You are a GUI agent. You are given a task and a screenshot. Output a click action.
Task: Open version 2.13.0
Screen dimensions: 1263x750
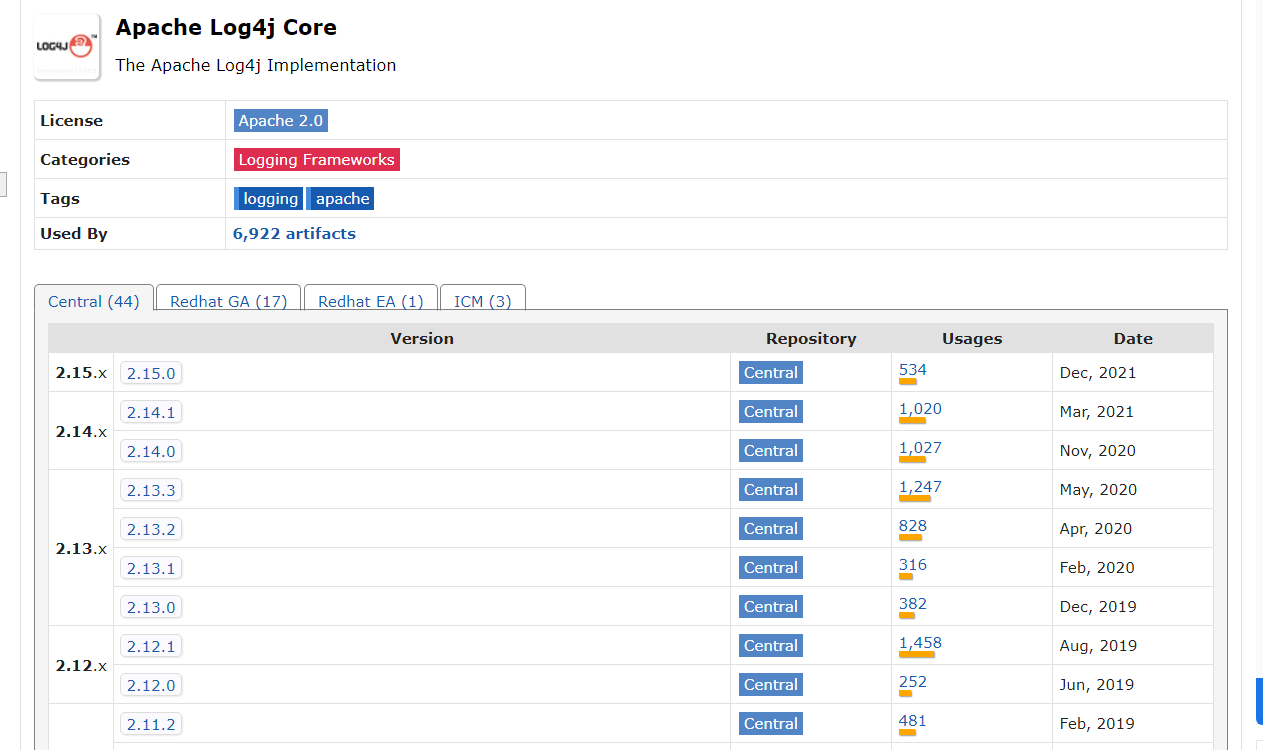coord(151,607)
